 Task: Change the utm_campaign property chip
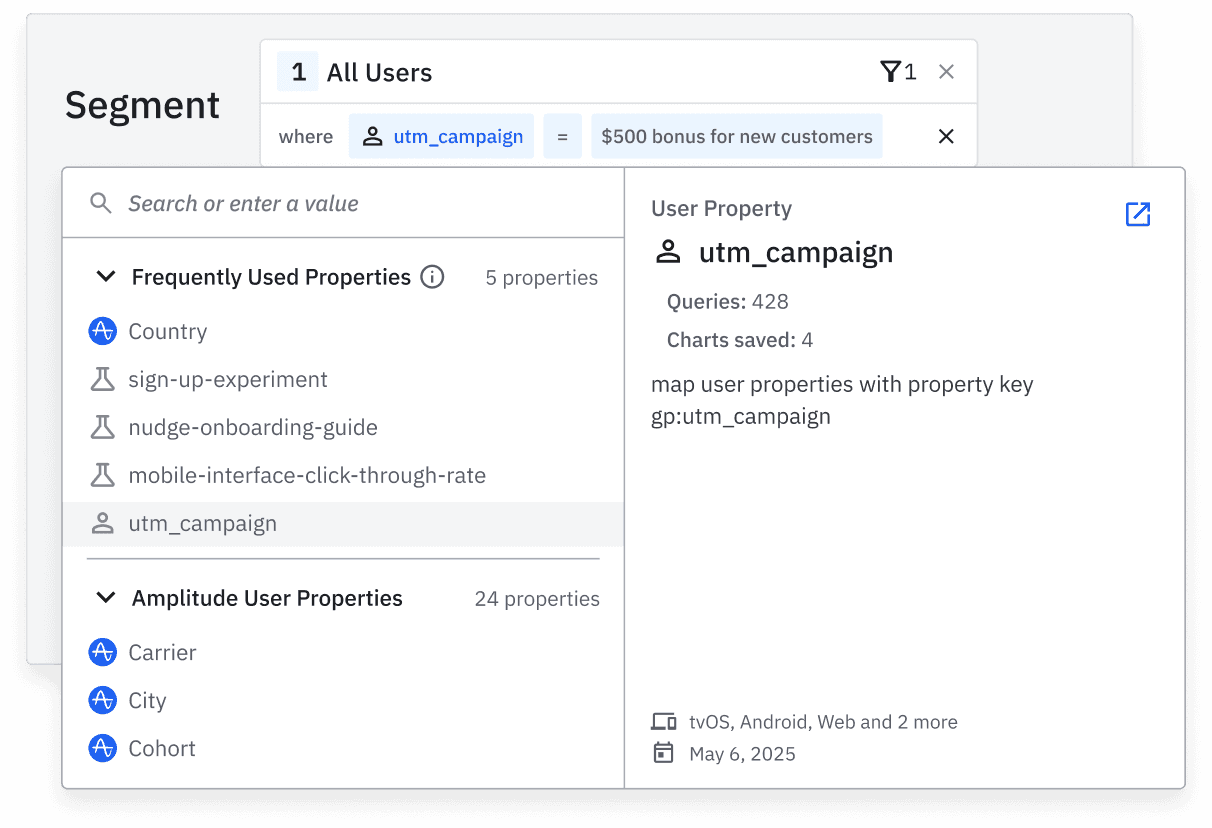coord(441,136)
